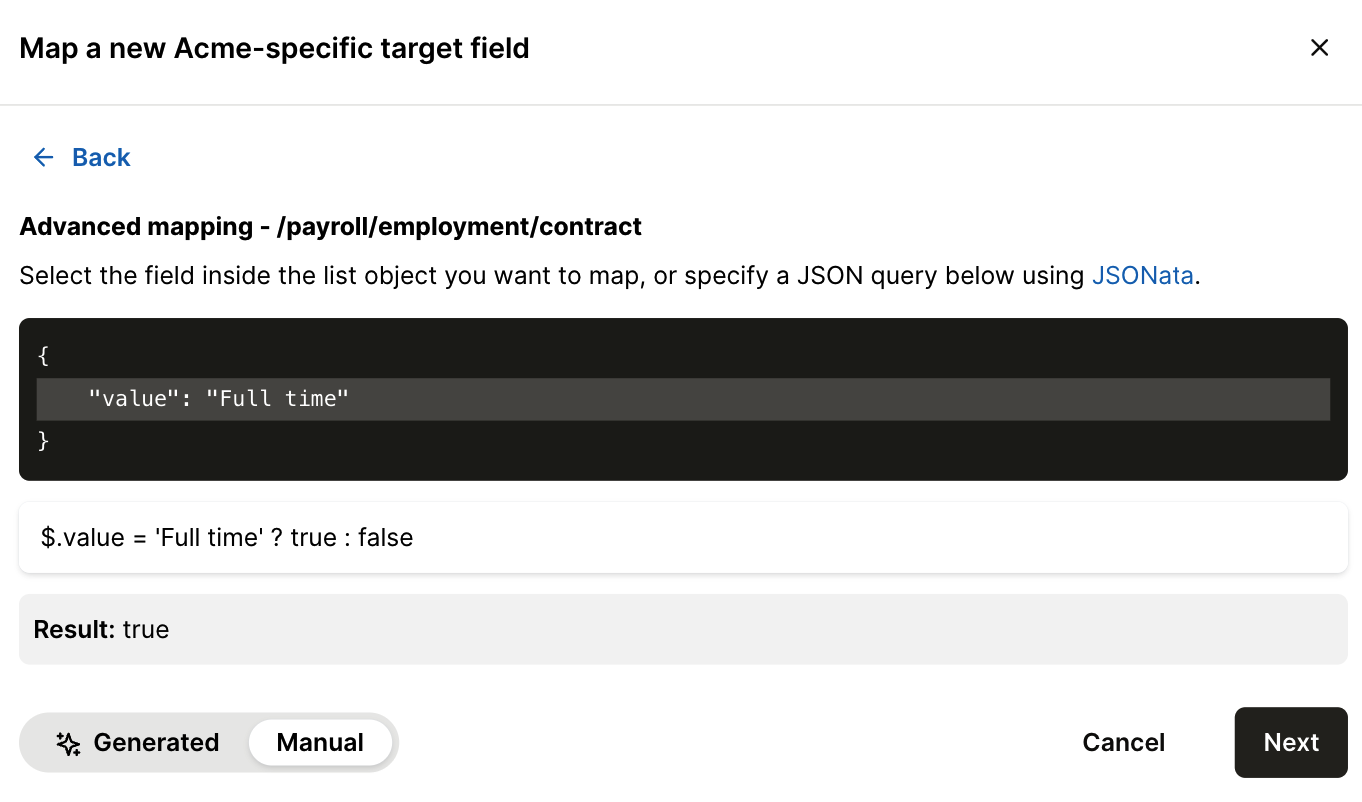Screen dimensions: 1362x802
Task: Select the Advanced mapping heading text
Action: click(330, 226)
